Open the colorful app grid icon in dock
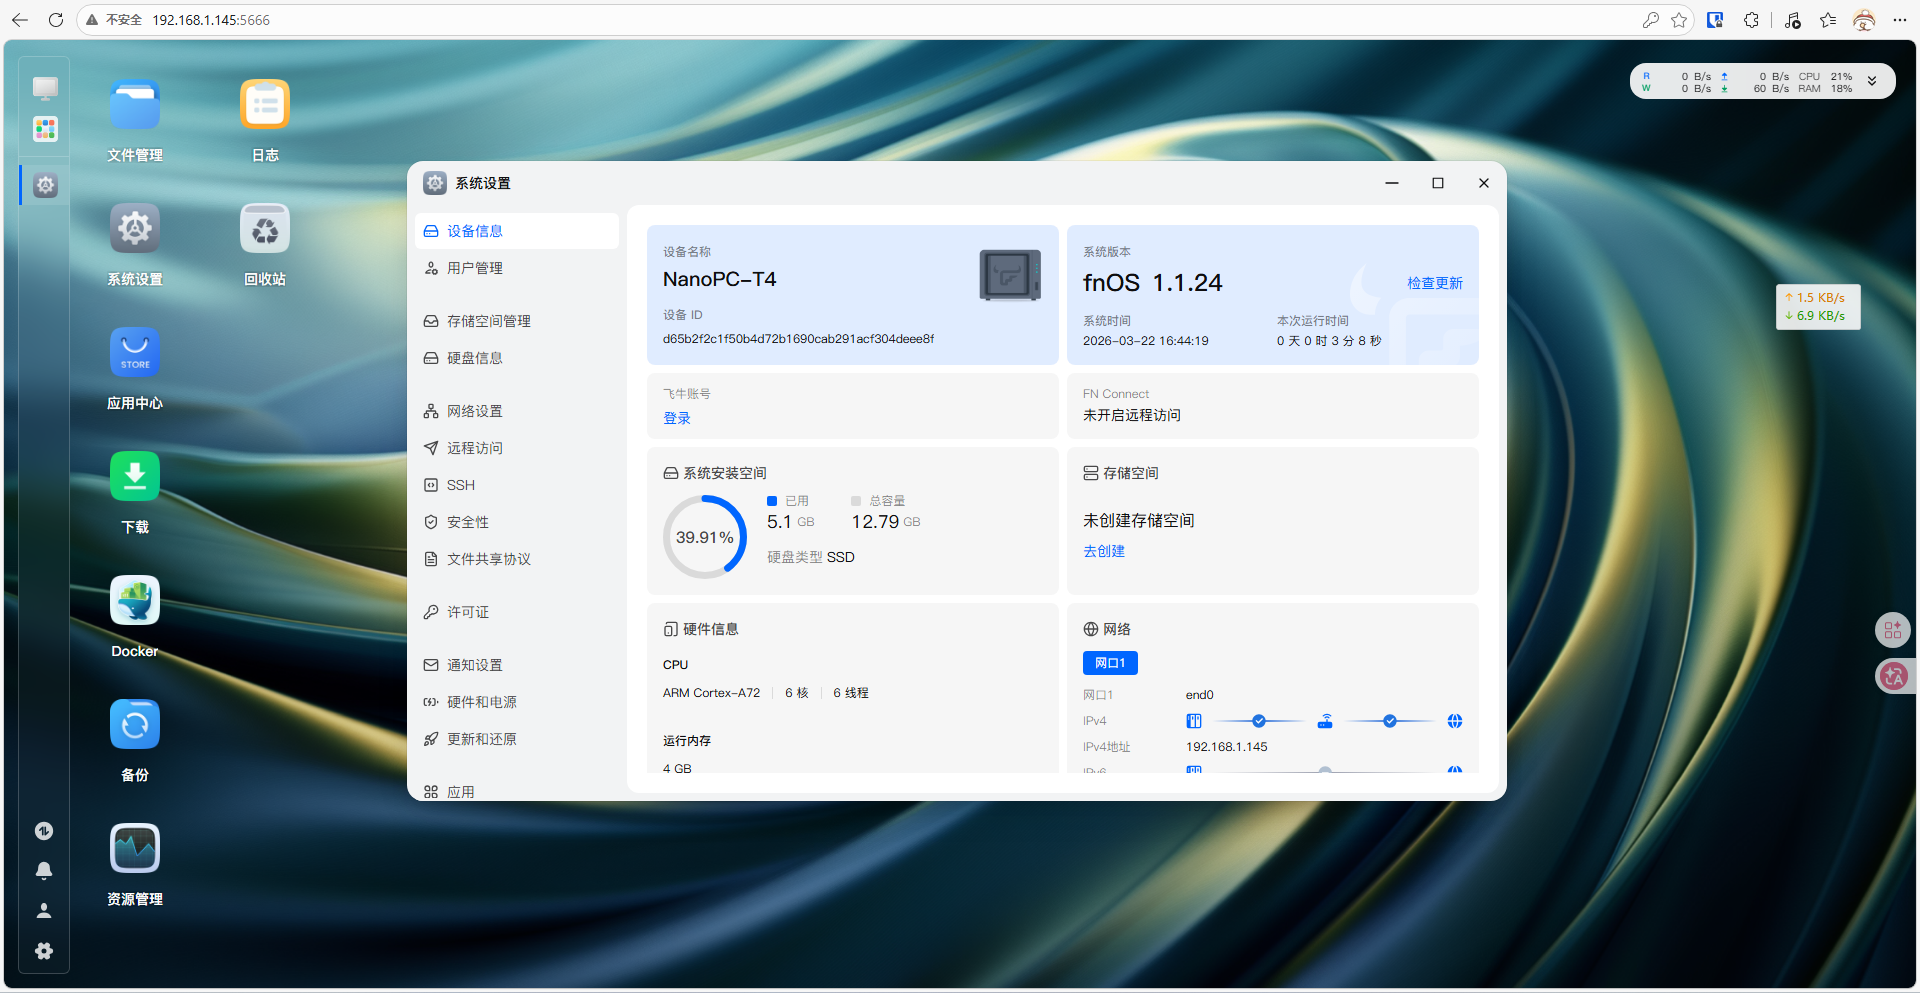 click(45, 129)
